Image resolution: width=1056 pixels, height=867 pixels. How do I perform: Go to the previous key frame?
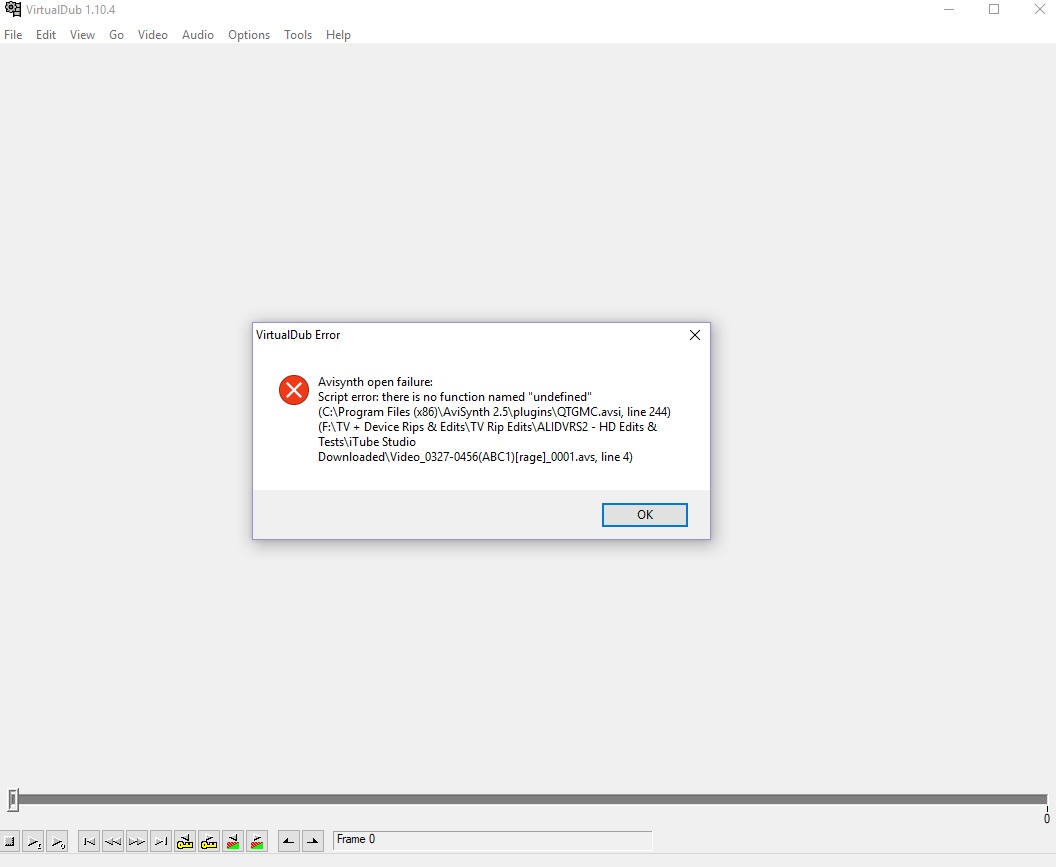point(185,841)
